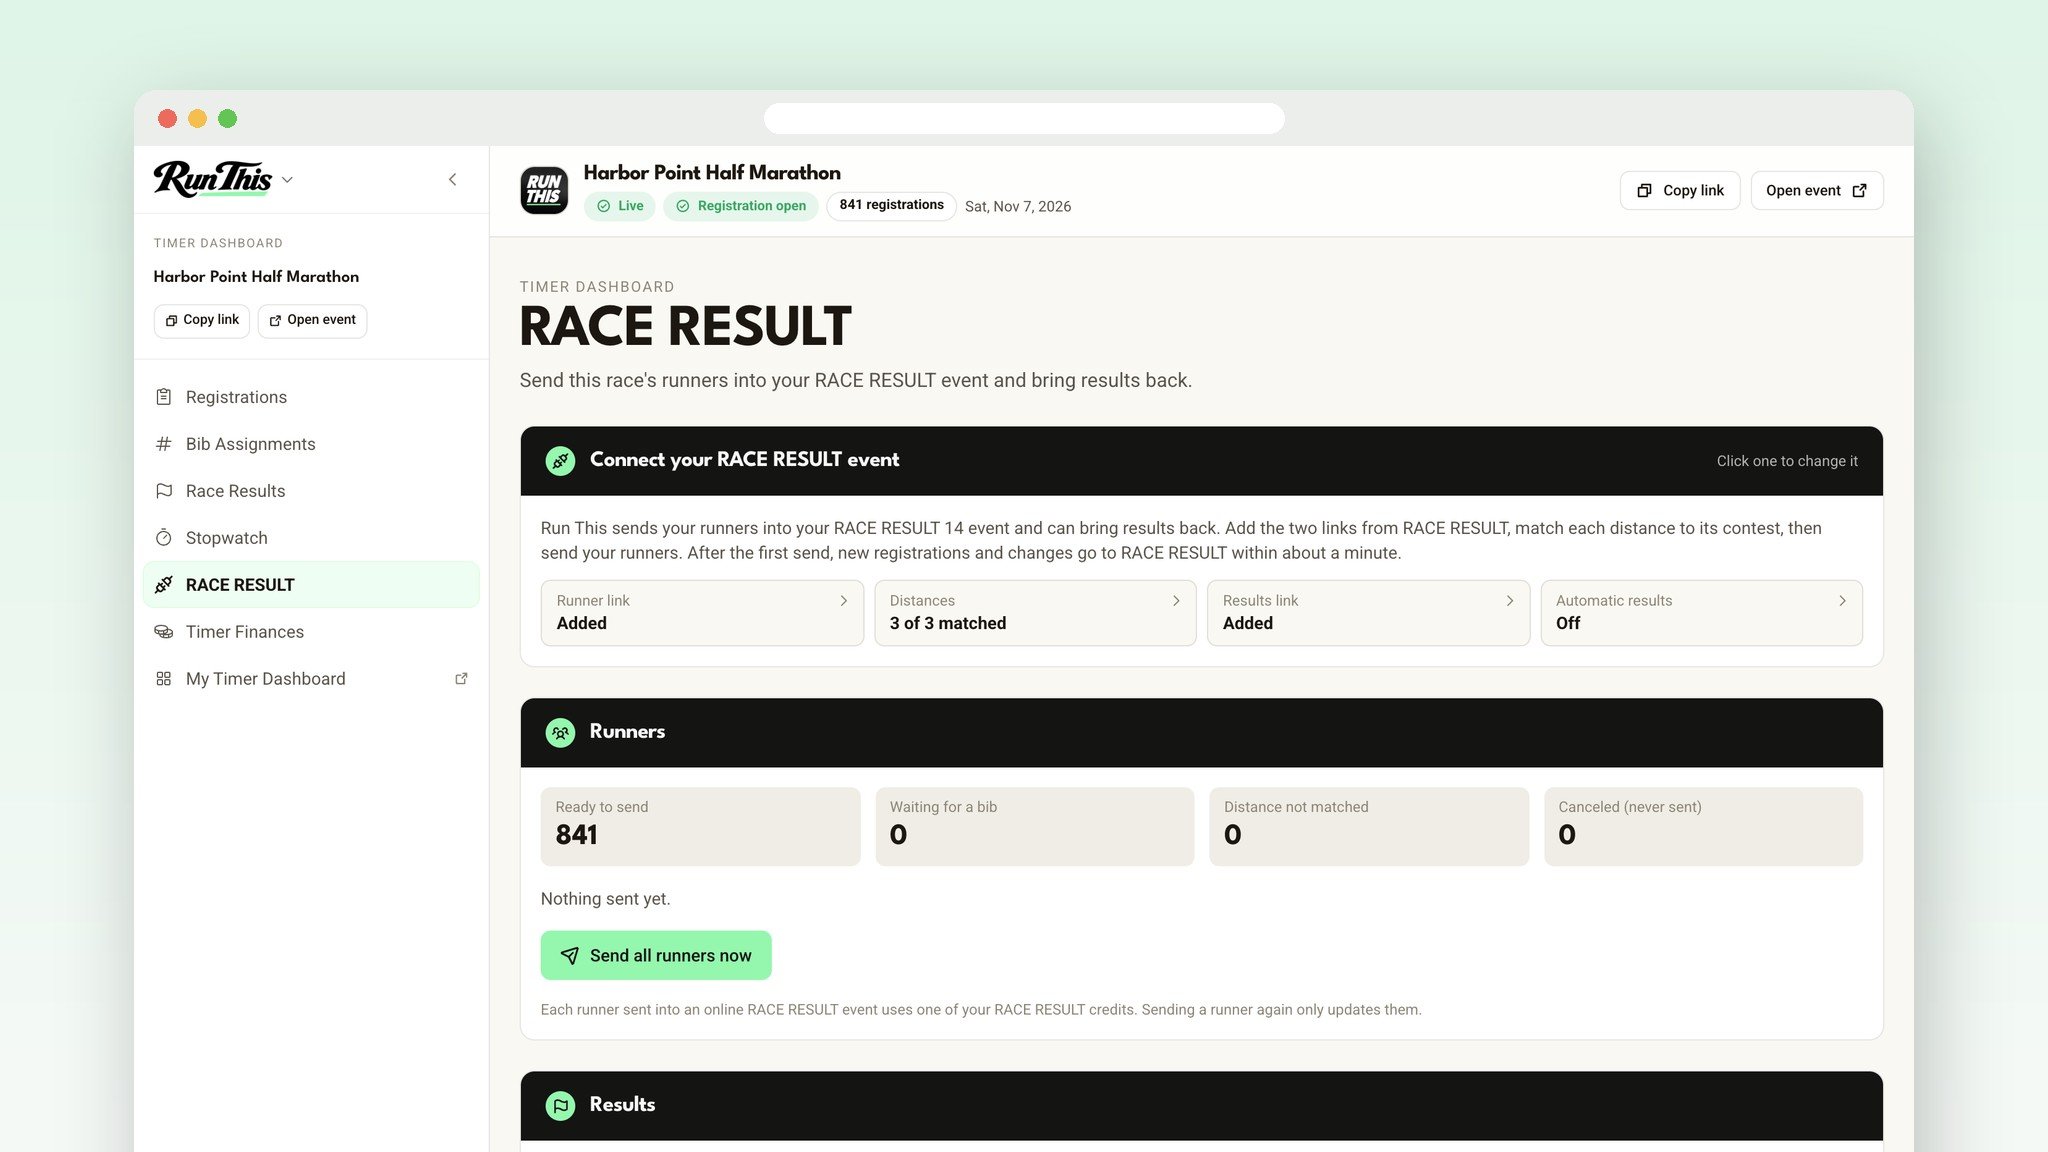The height and width of the screenshot is (1152, 2048).
Task: Click the plug icon beside RACE RESULT
Action: (164, 585)
